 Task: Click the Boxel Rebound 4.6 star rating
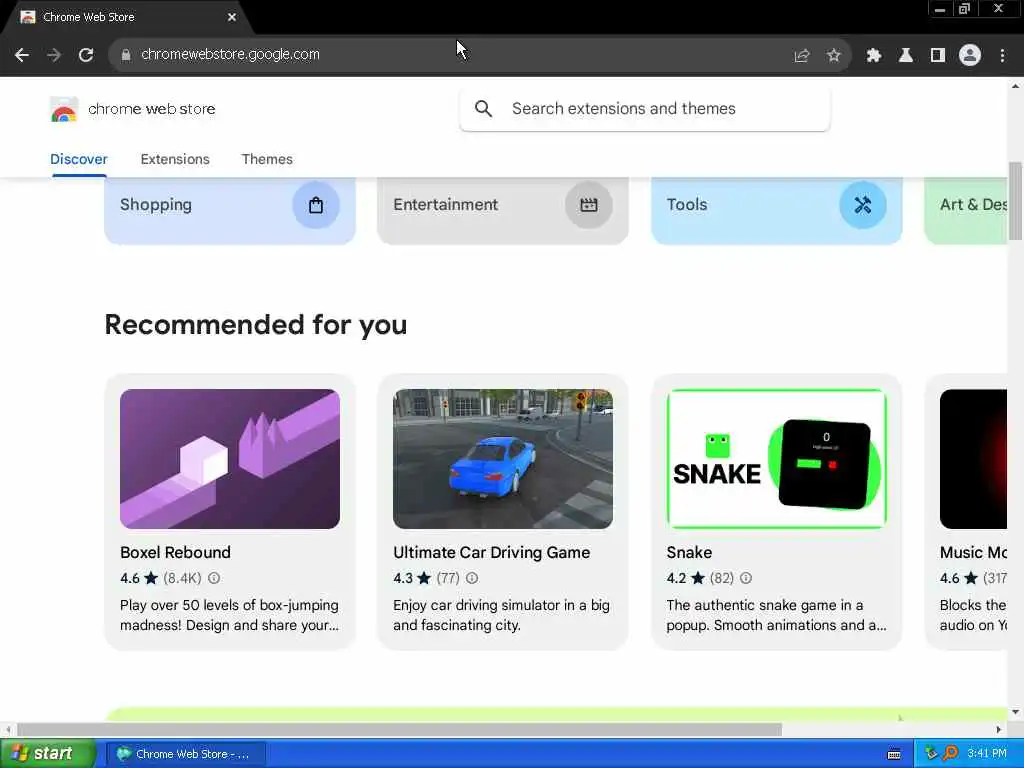click(x=138, y=578)
